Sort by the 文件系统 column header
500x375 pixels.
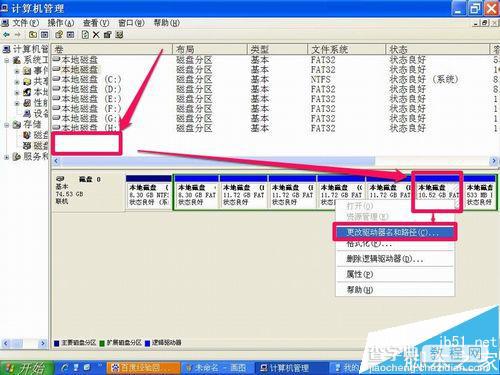(346, 50)
